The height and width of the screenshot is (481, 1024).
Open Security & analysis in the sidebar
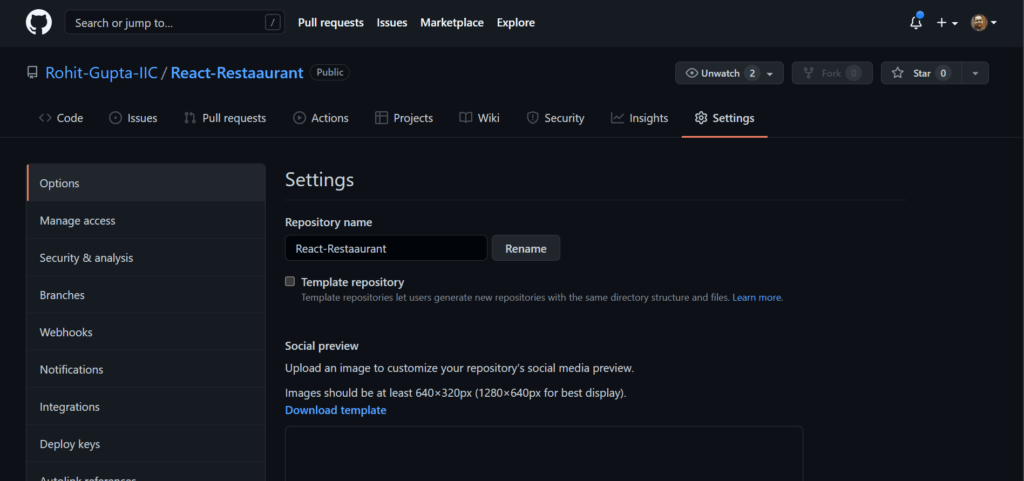click(146, 258)
